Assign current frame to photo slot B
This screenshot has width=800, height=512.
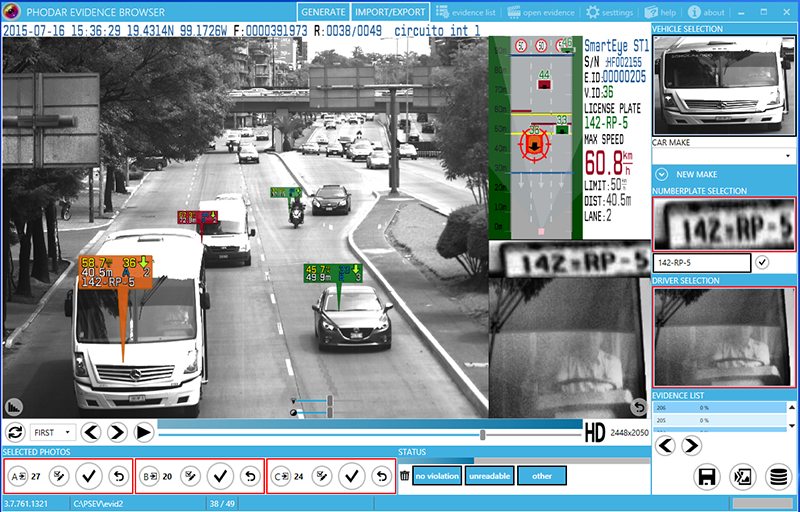pos(150,477)
